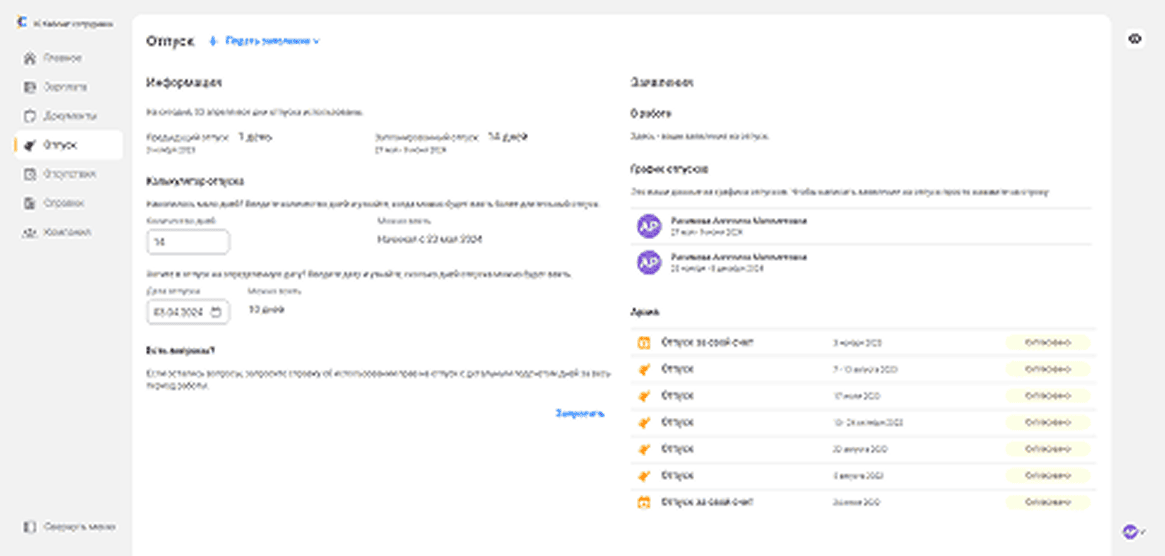Focus the Количество дней input field
Screen dimensions: 1165x556
(188, 242)
